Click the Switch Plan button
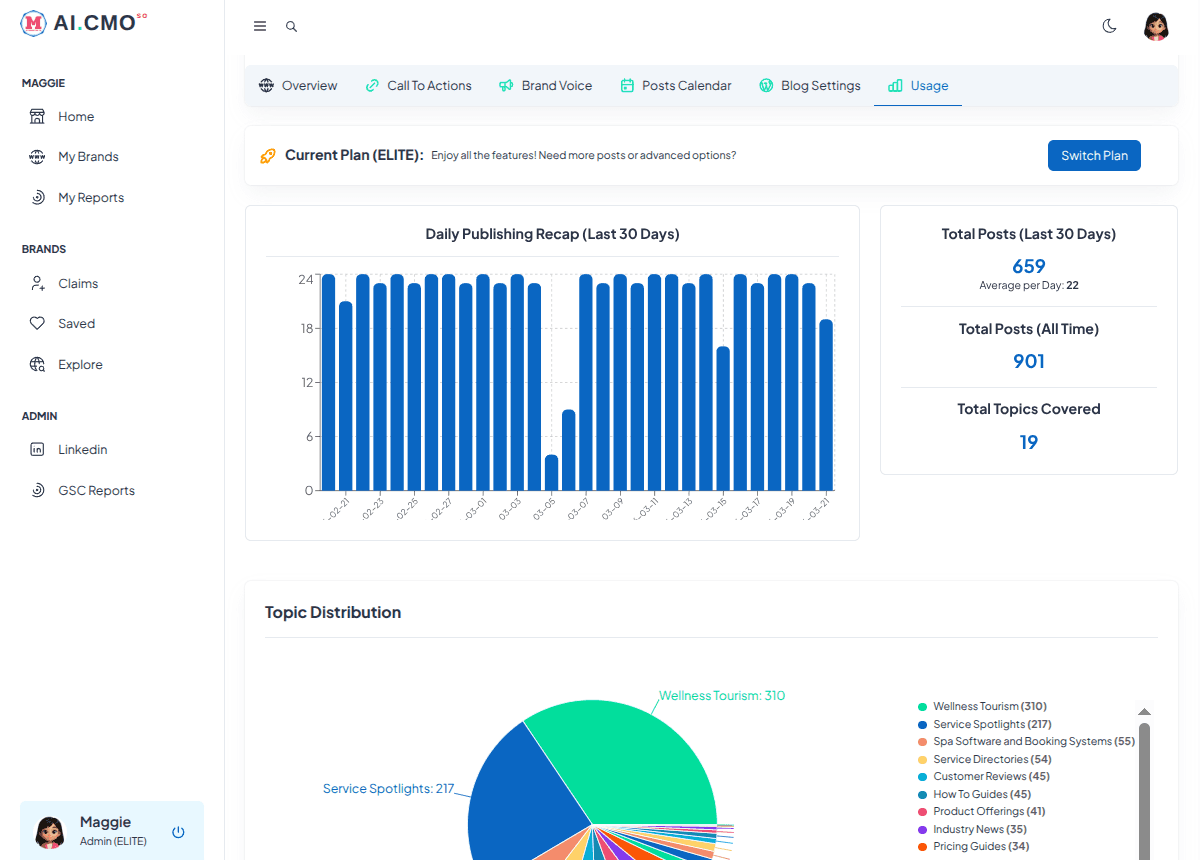1200x860 pixels. 1094,155
